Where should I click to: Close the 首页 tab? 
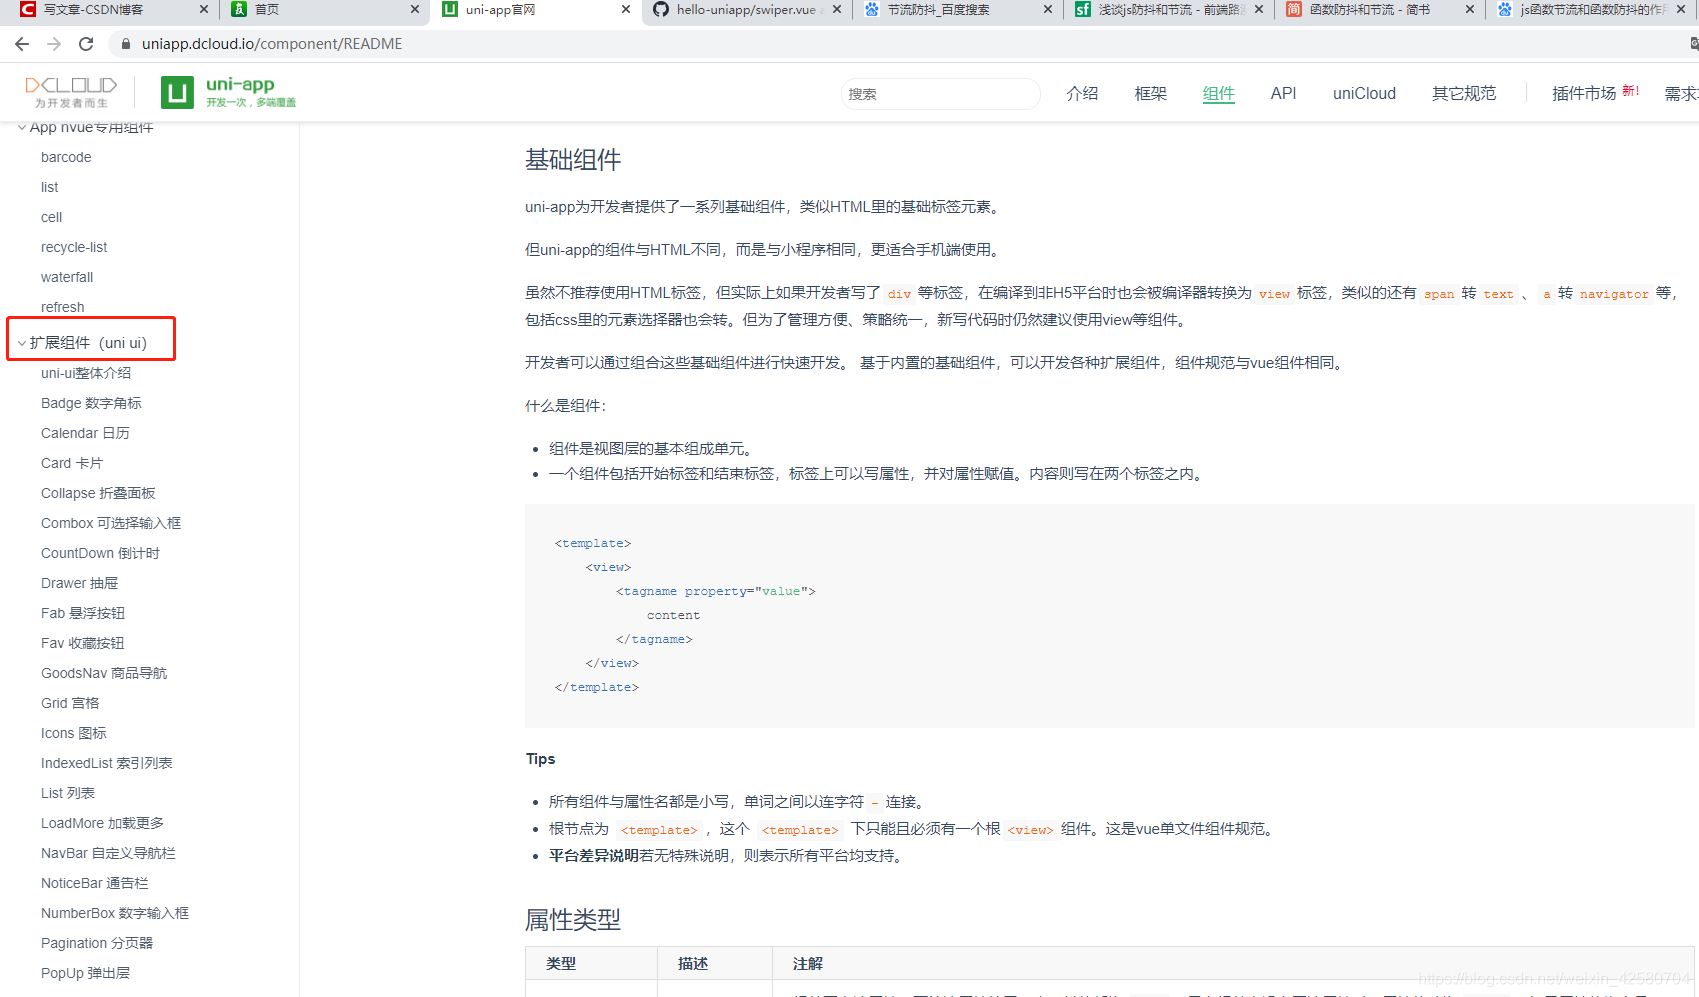[x=415, y=9]
